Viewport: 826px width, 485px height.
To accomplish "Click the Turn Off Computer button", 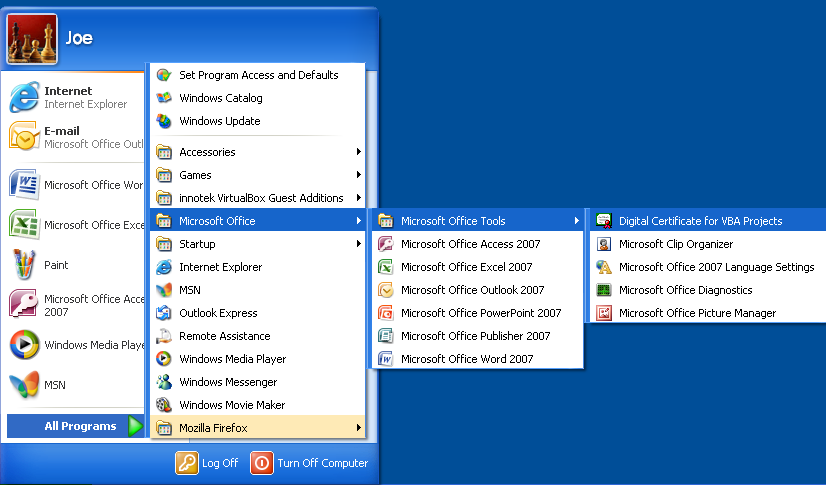I will [x=309, y=463].
